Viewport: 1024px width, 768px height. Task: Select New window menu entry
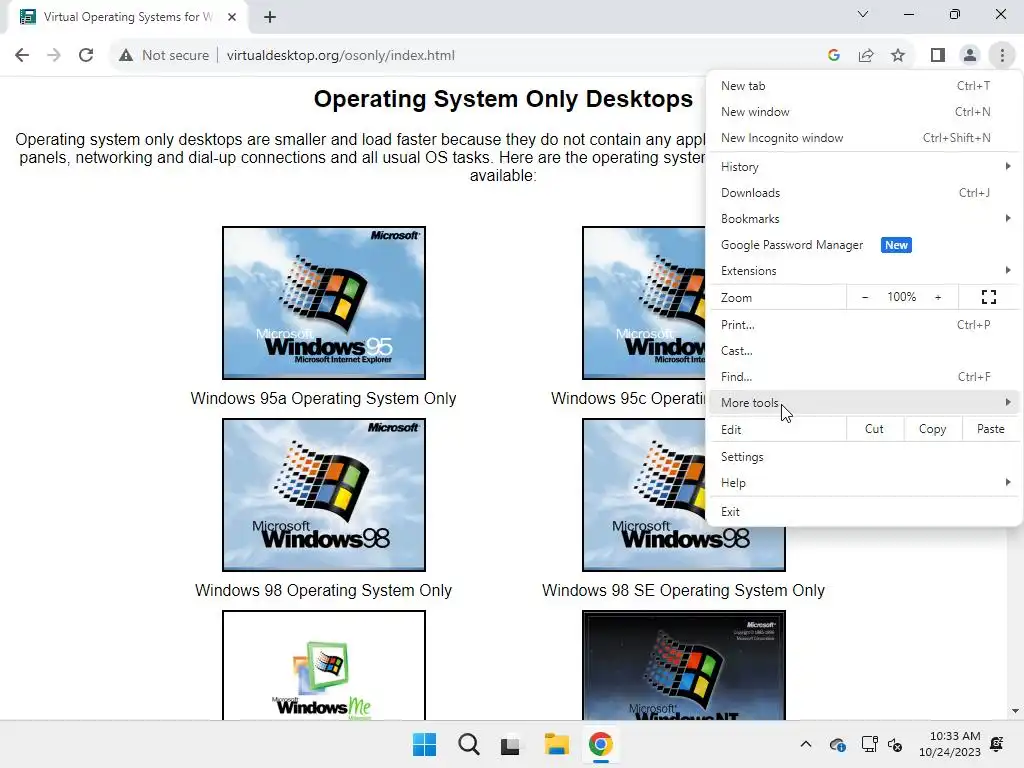(865, 112)
